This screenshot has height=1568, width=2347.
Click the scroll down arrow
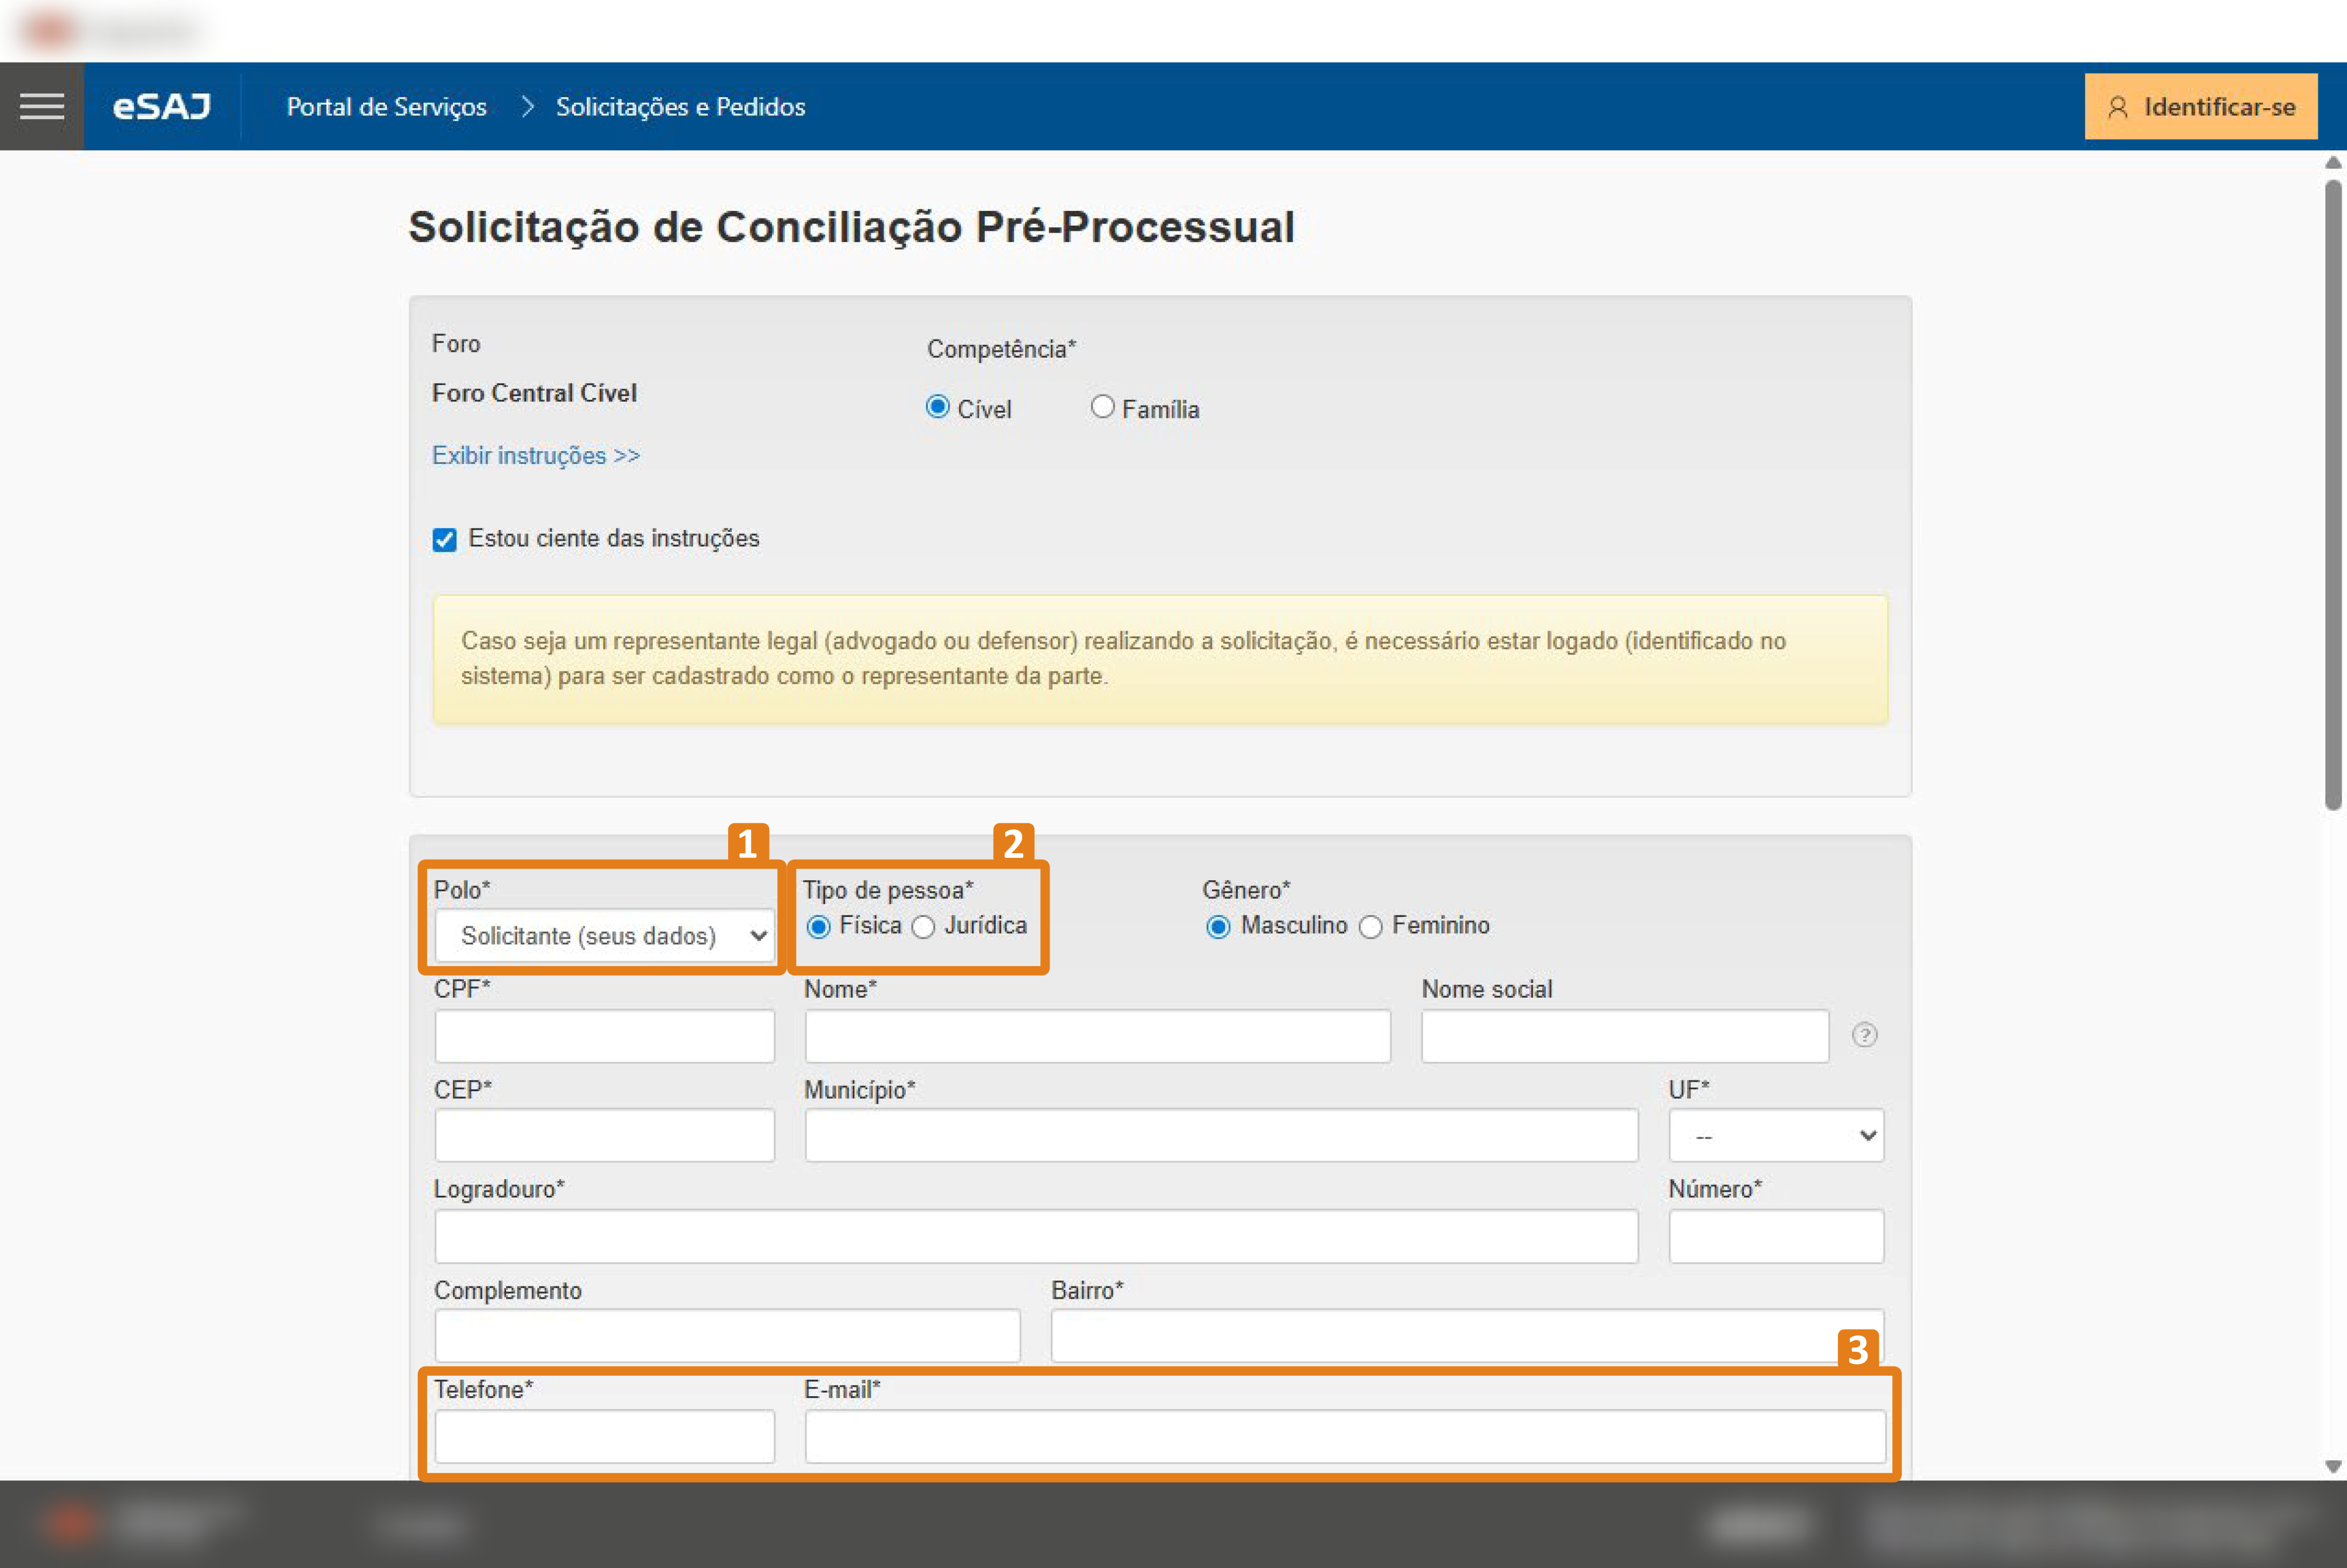2333,1467
